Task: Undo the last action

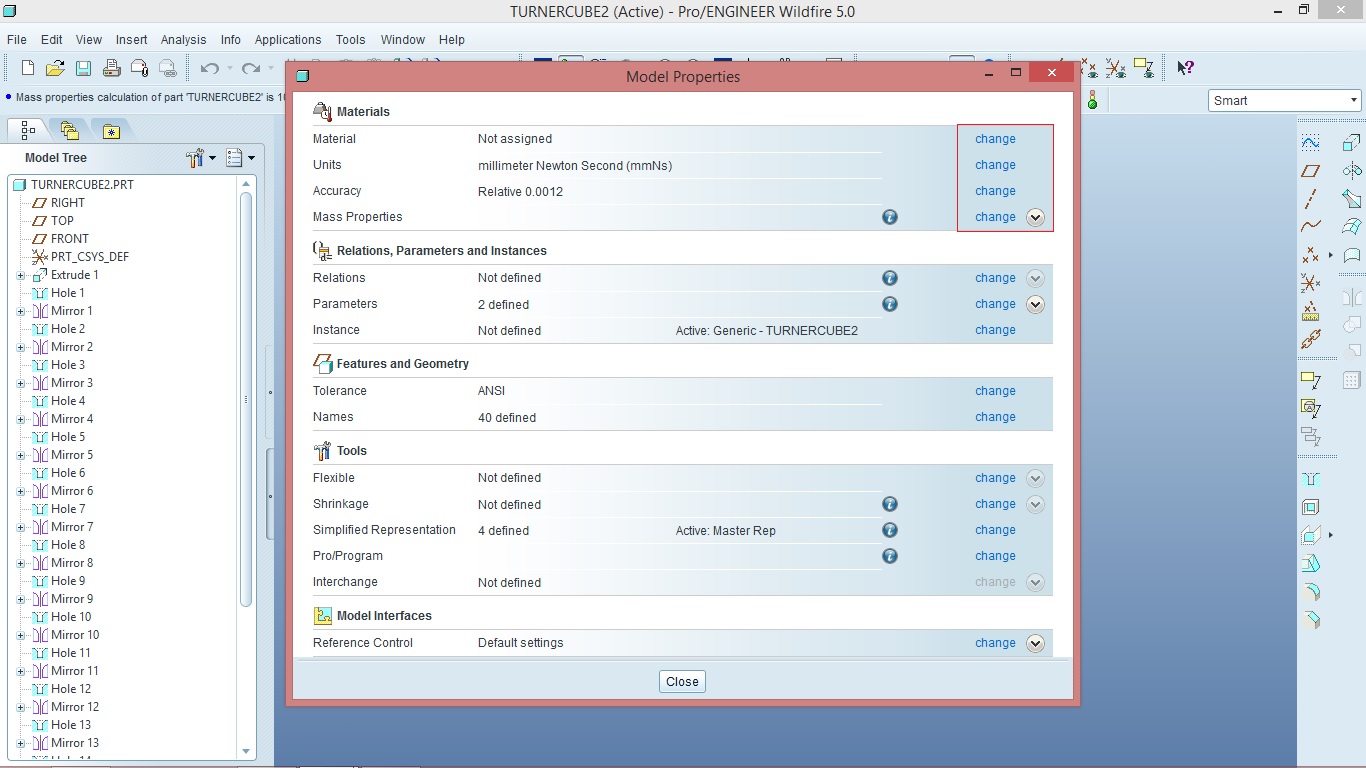Action: [209, 68]
